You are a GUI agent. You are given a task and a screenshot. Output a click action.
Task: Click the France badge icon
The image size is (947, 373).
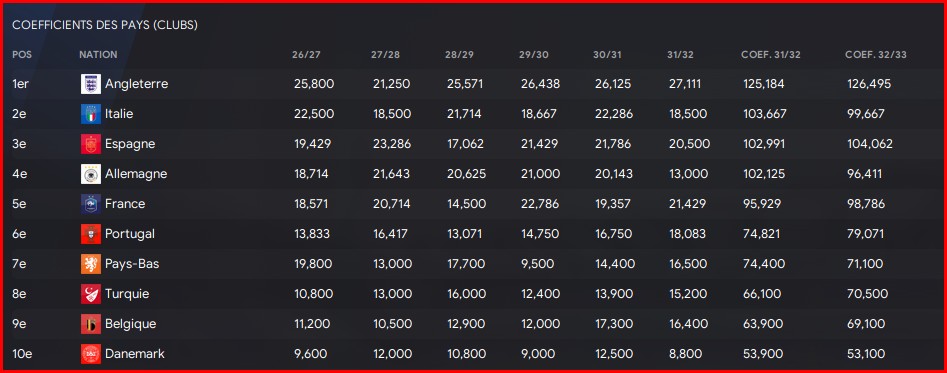pyautogui.click(x=91, y=204)
